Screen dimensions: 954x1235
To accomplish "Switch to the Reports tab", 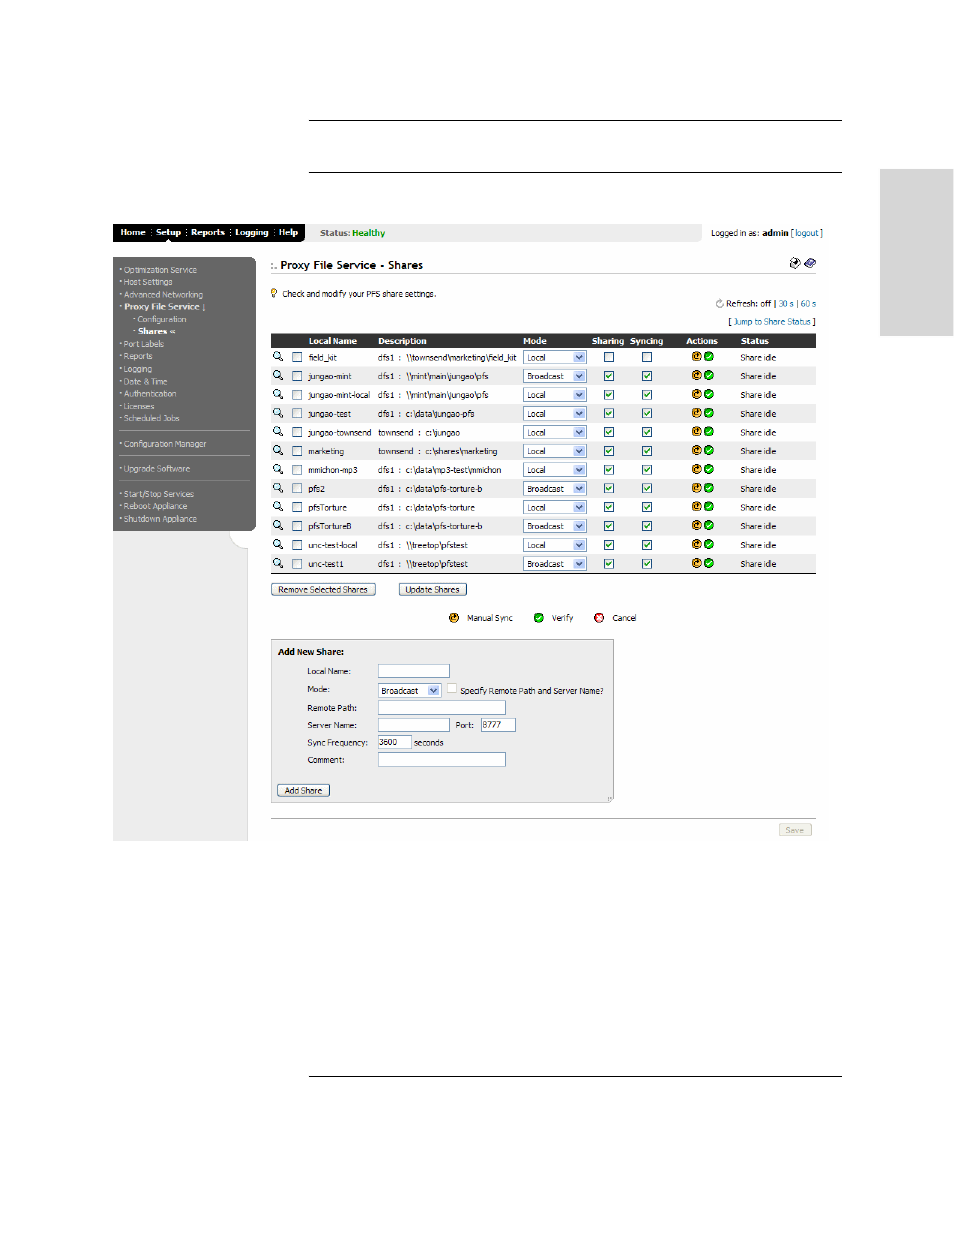I will (x=208, y=232).
